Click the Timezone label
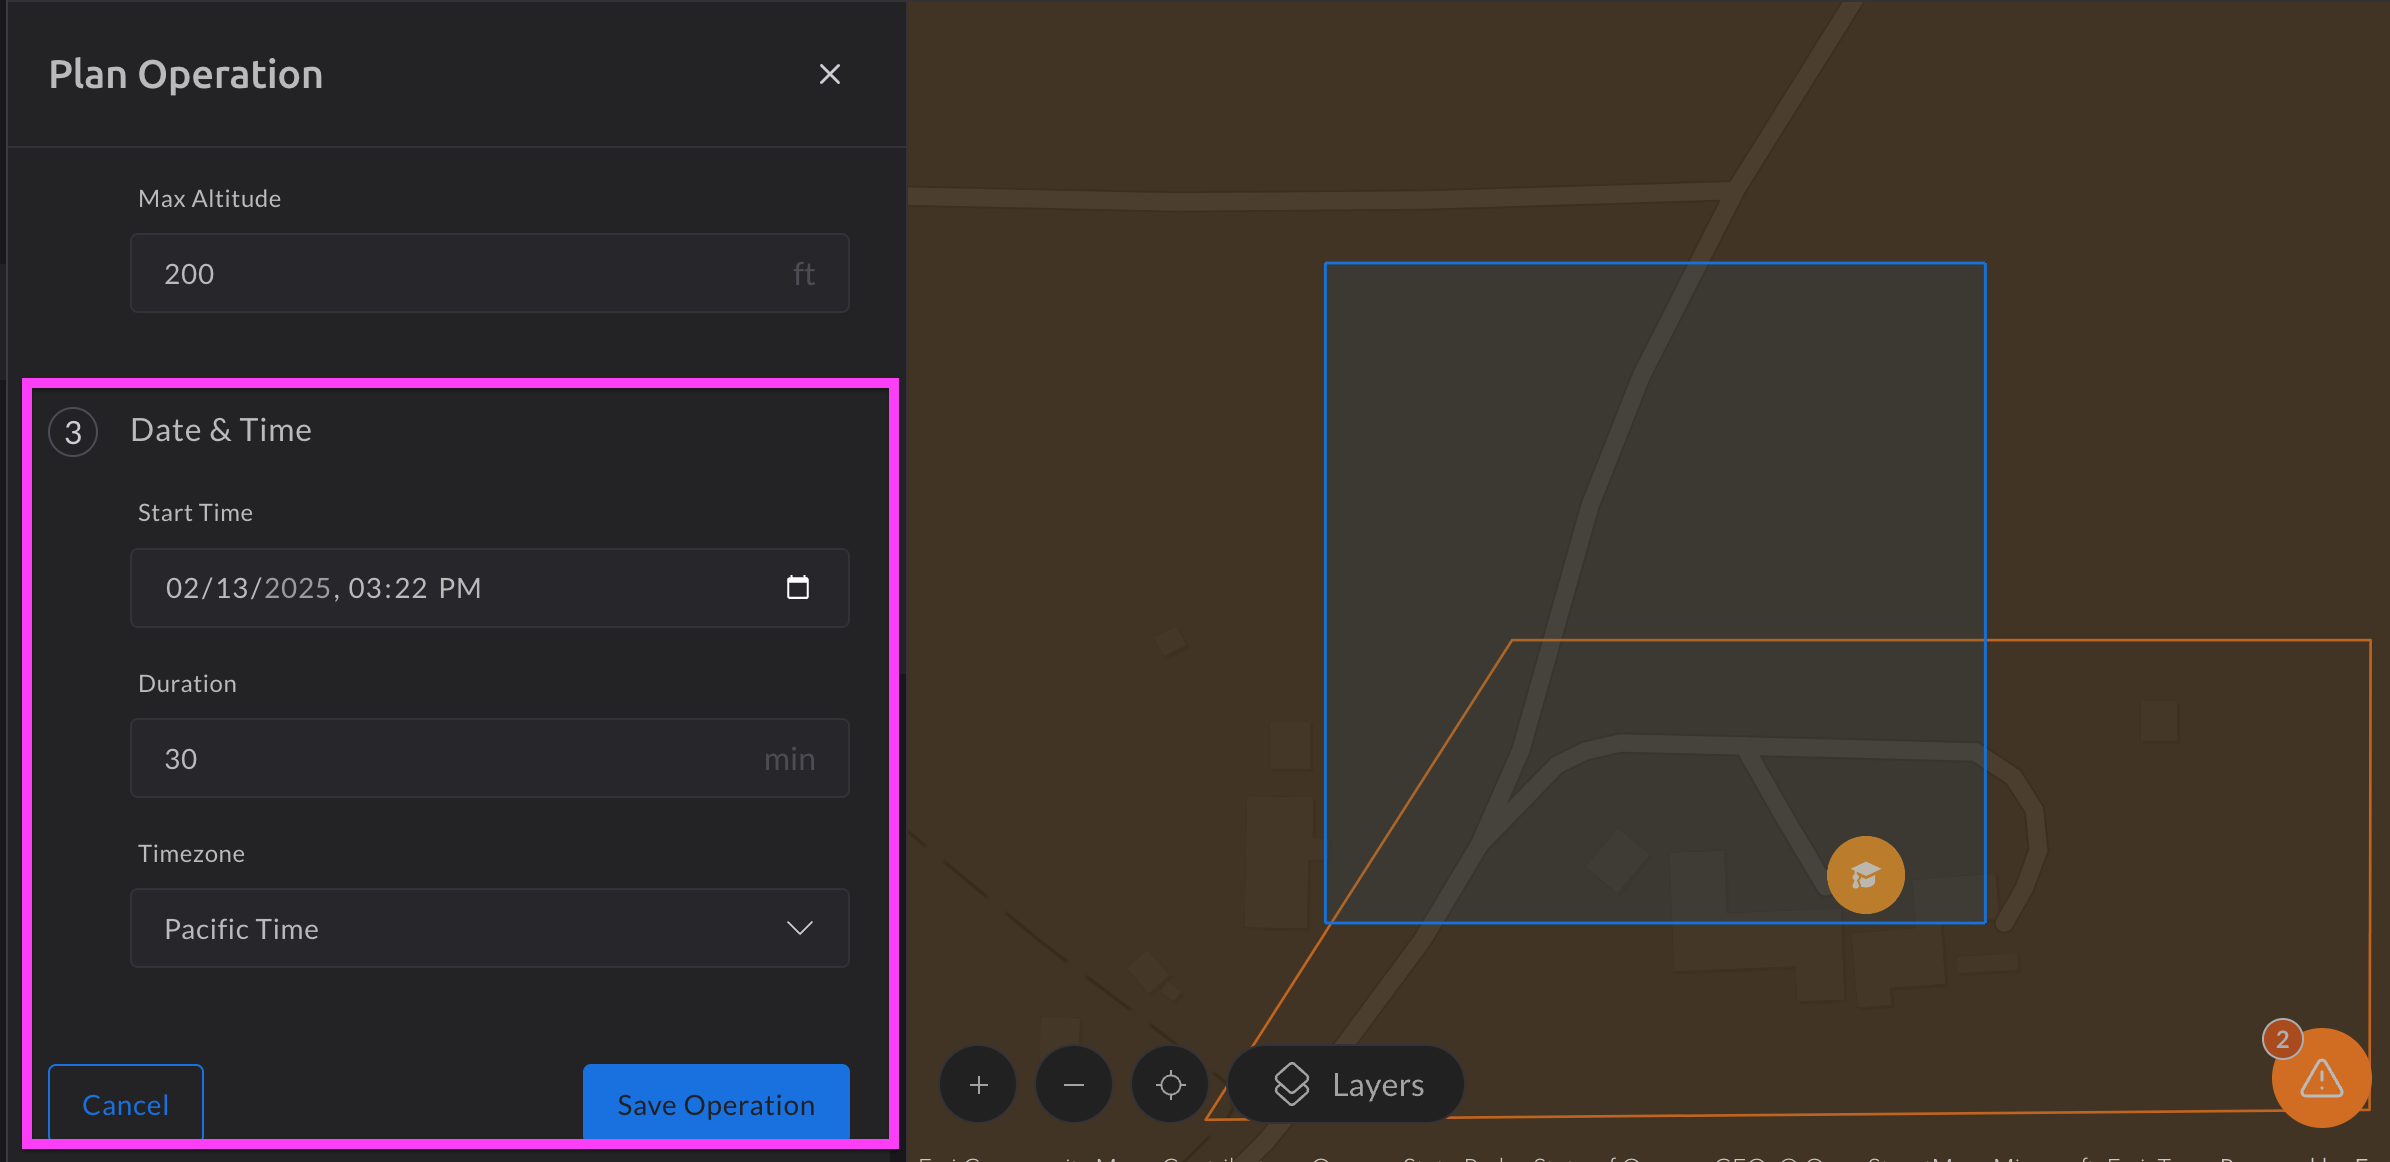The width and height of the screenshot is (2390, 1162). pos(191,853)
